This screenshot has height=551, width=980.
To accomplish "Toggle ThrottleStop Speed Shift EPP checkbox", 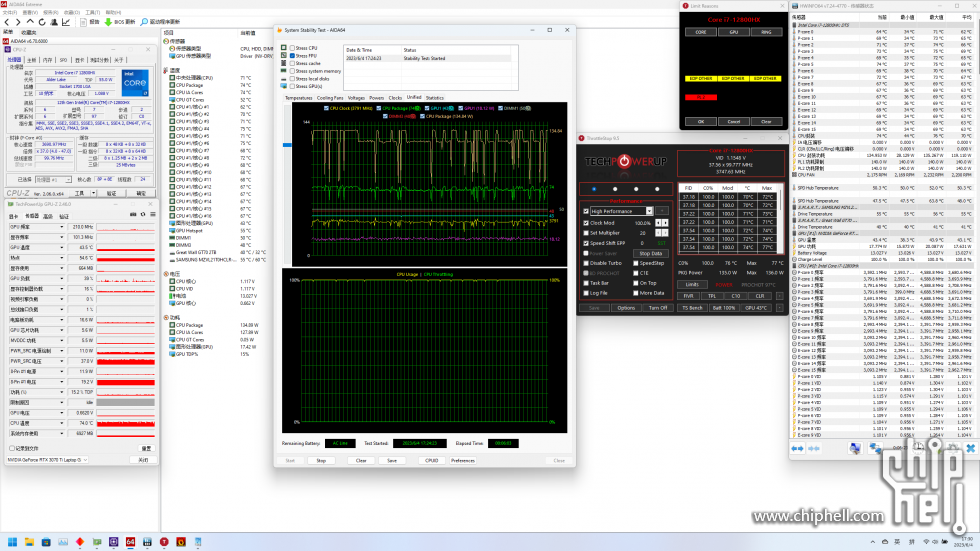I will 586,243.
